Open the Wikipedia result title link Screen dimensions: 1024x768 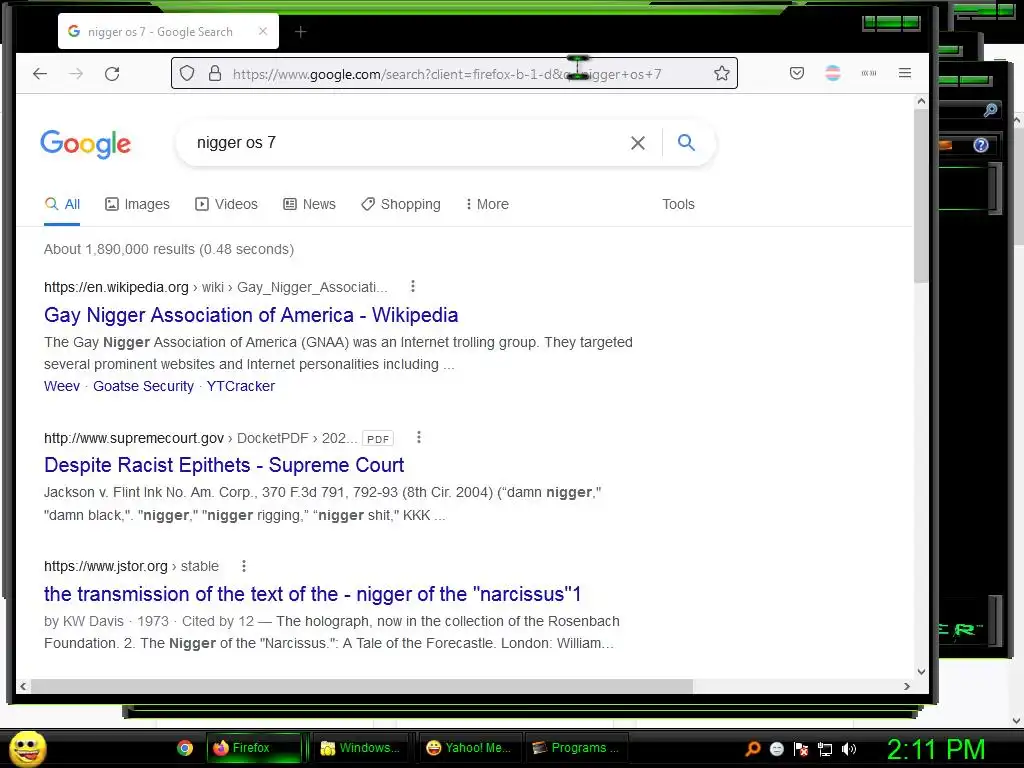coord(251,315)
